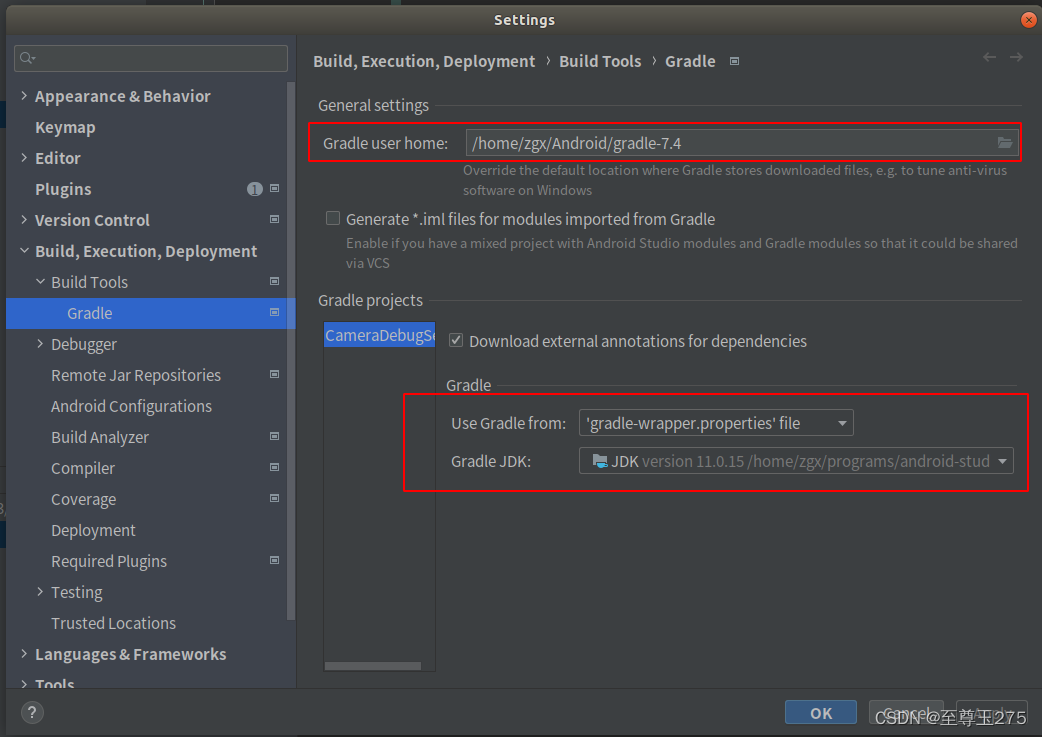
Task: Expand the Editor section
Action: 25,158
